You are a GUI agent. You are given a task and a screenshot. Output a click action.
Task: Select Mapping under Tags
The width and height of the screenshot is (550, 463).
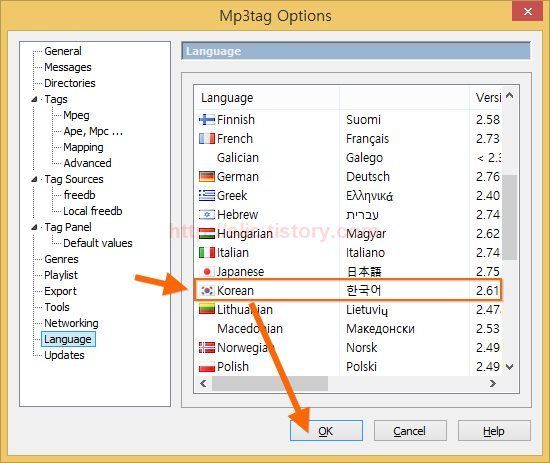[x=83, y=147]
